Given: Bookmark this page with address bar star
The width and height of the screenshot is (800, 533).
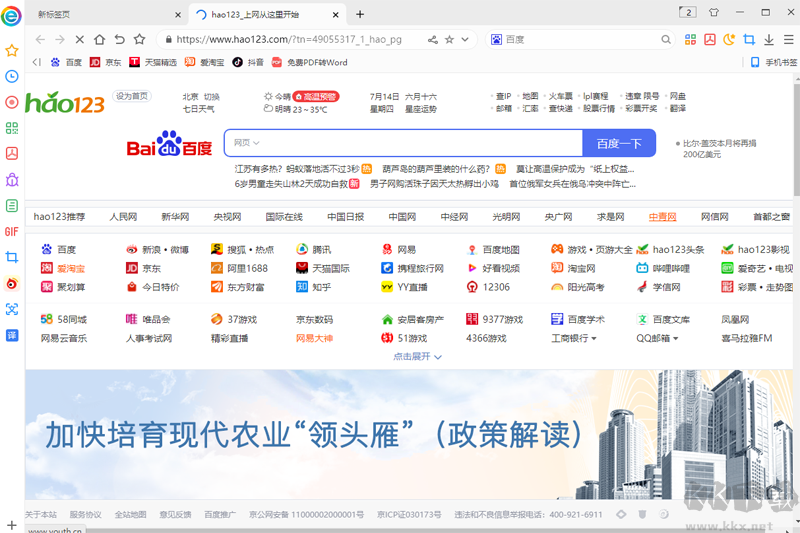Looking at the screenshot, I should click(x=449, y=40).
